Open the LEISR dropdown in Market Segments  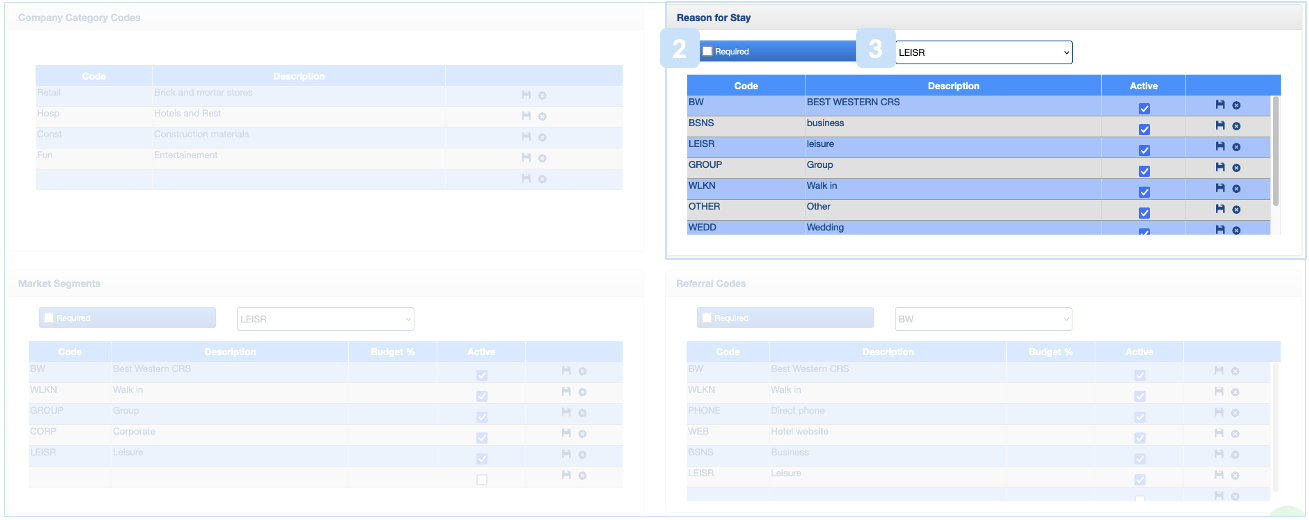(325, 319)
